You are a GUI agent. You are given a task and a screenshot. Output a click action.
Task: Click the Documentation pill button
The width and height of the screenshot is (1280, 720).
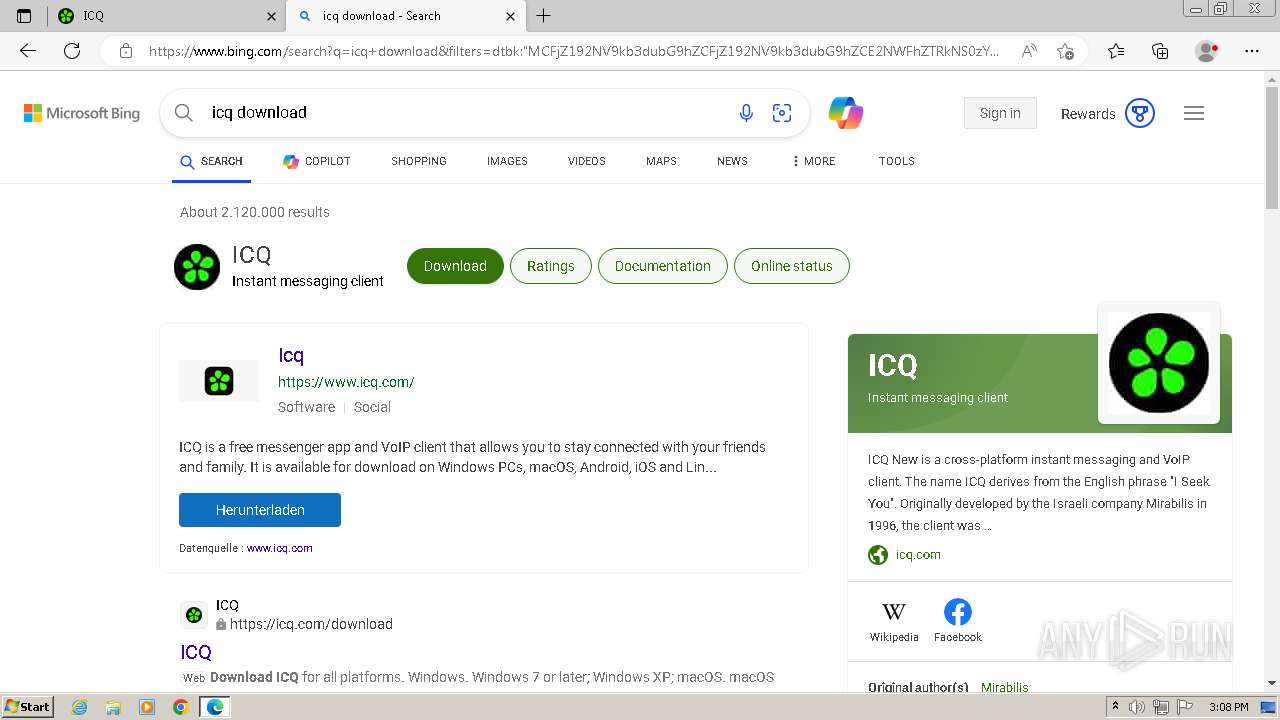[x=663, y=266]
